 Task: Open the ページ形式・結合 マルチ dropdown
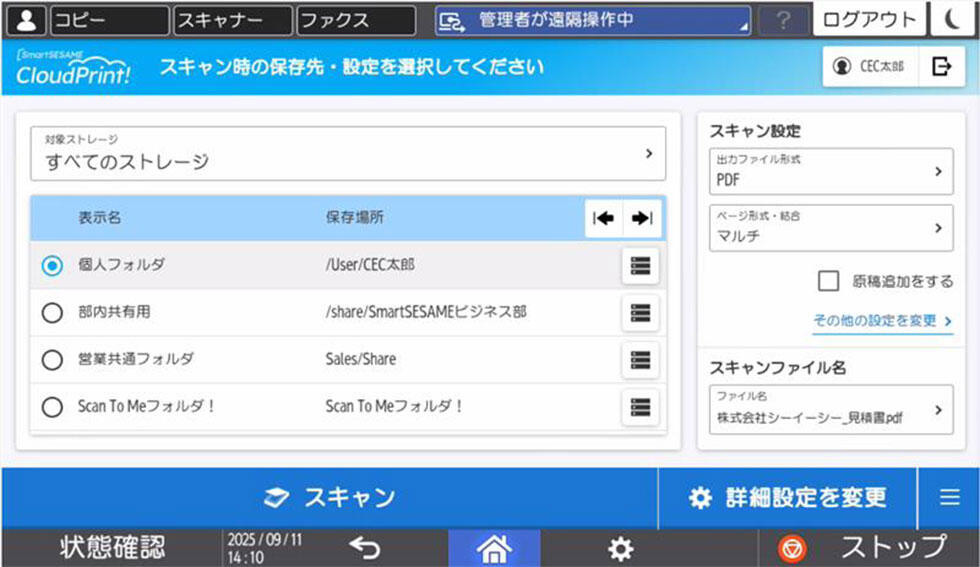coord(830,228)
